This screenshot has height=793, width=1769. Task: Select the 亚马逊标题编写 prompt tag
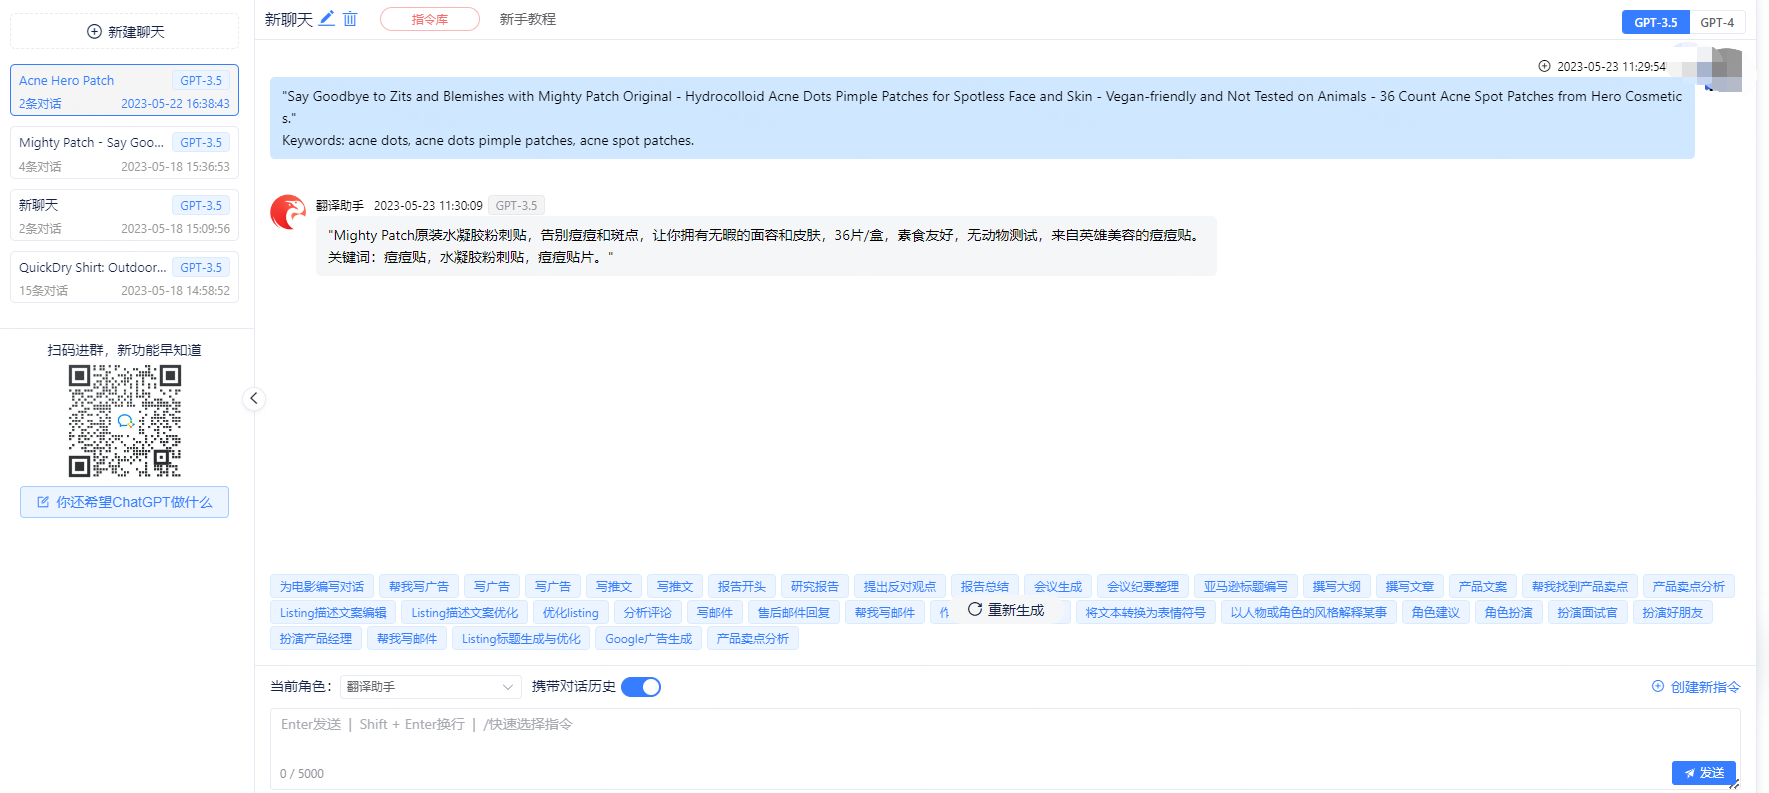click(1246, 586)
